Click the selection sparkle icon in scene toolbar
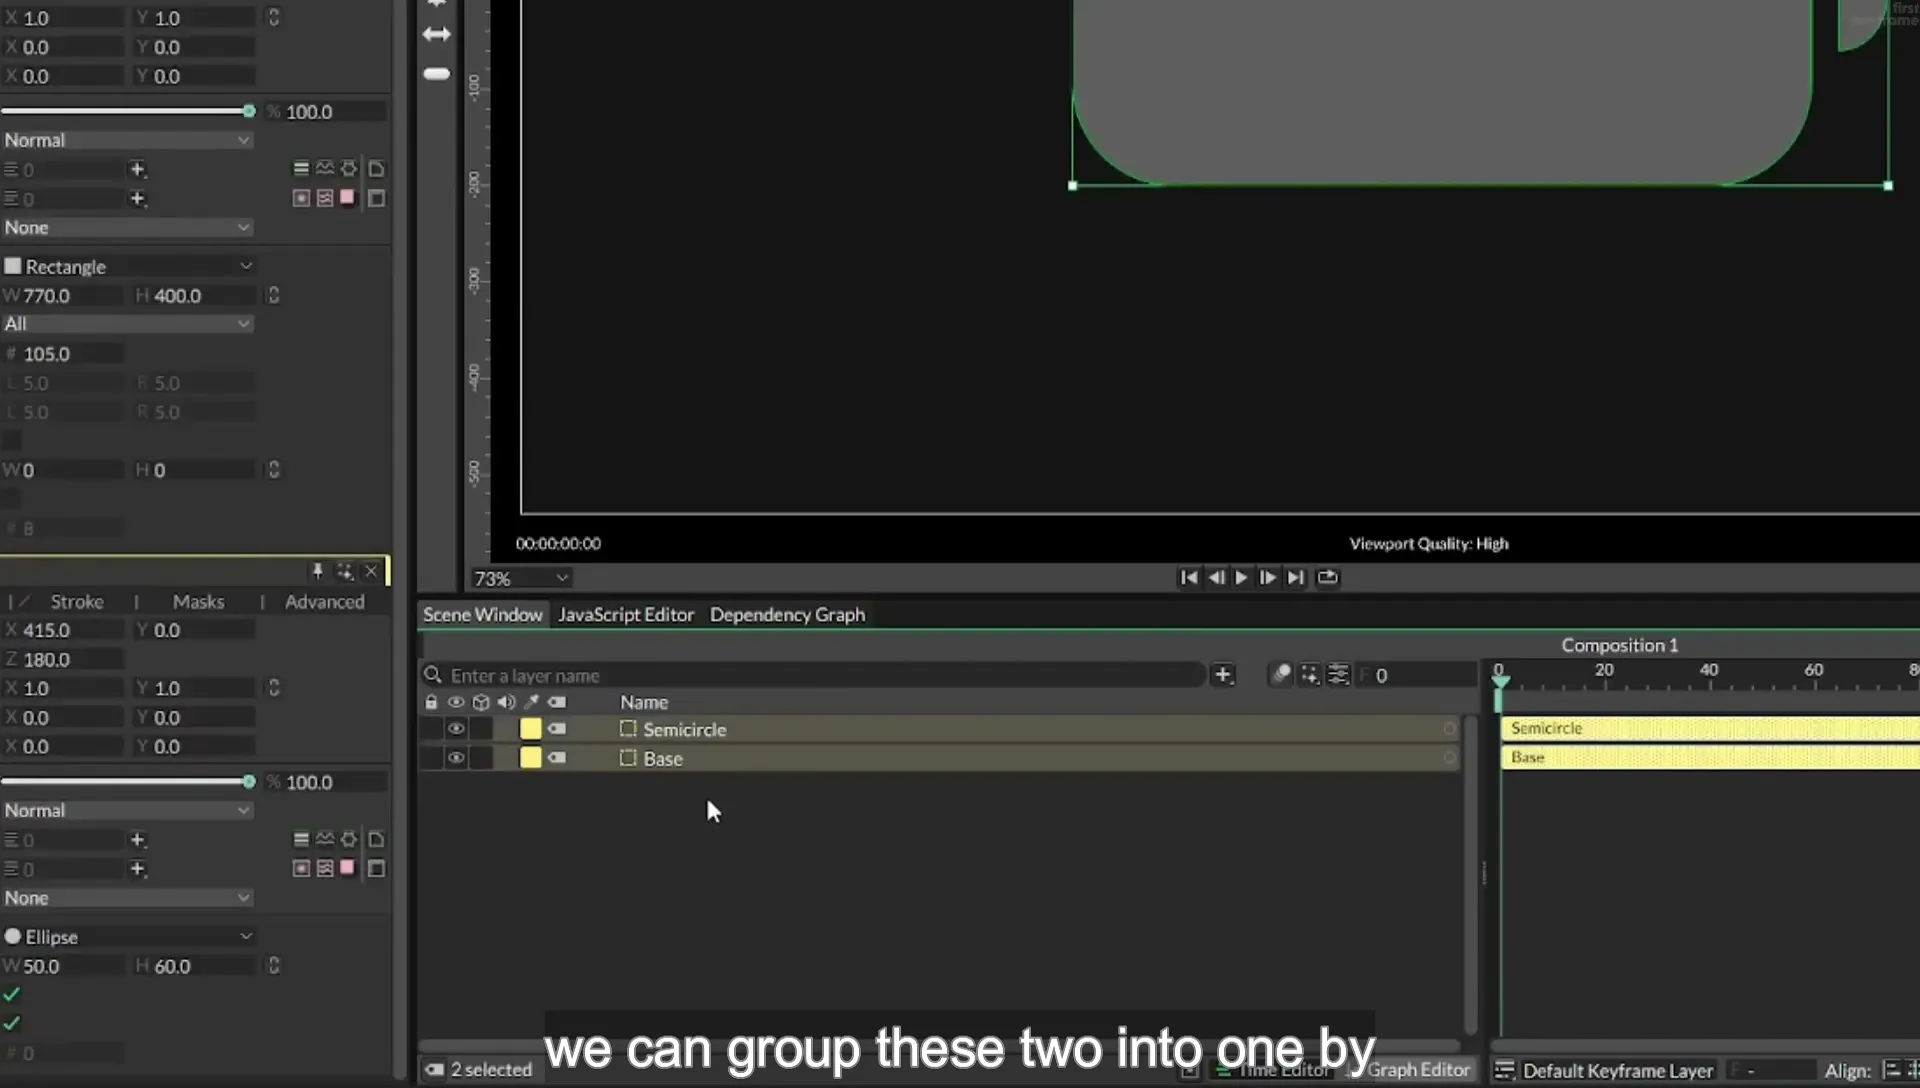The image size is (1920, 1088). 1309,675
